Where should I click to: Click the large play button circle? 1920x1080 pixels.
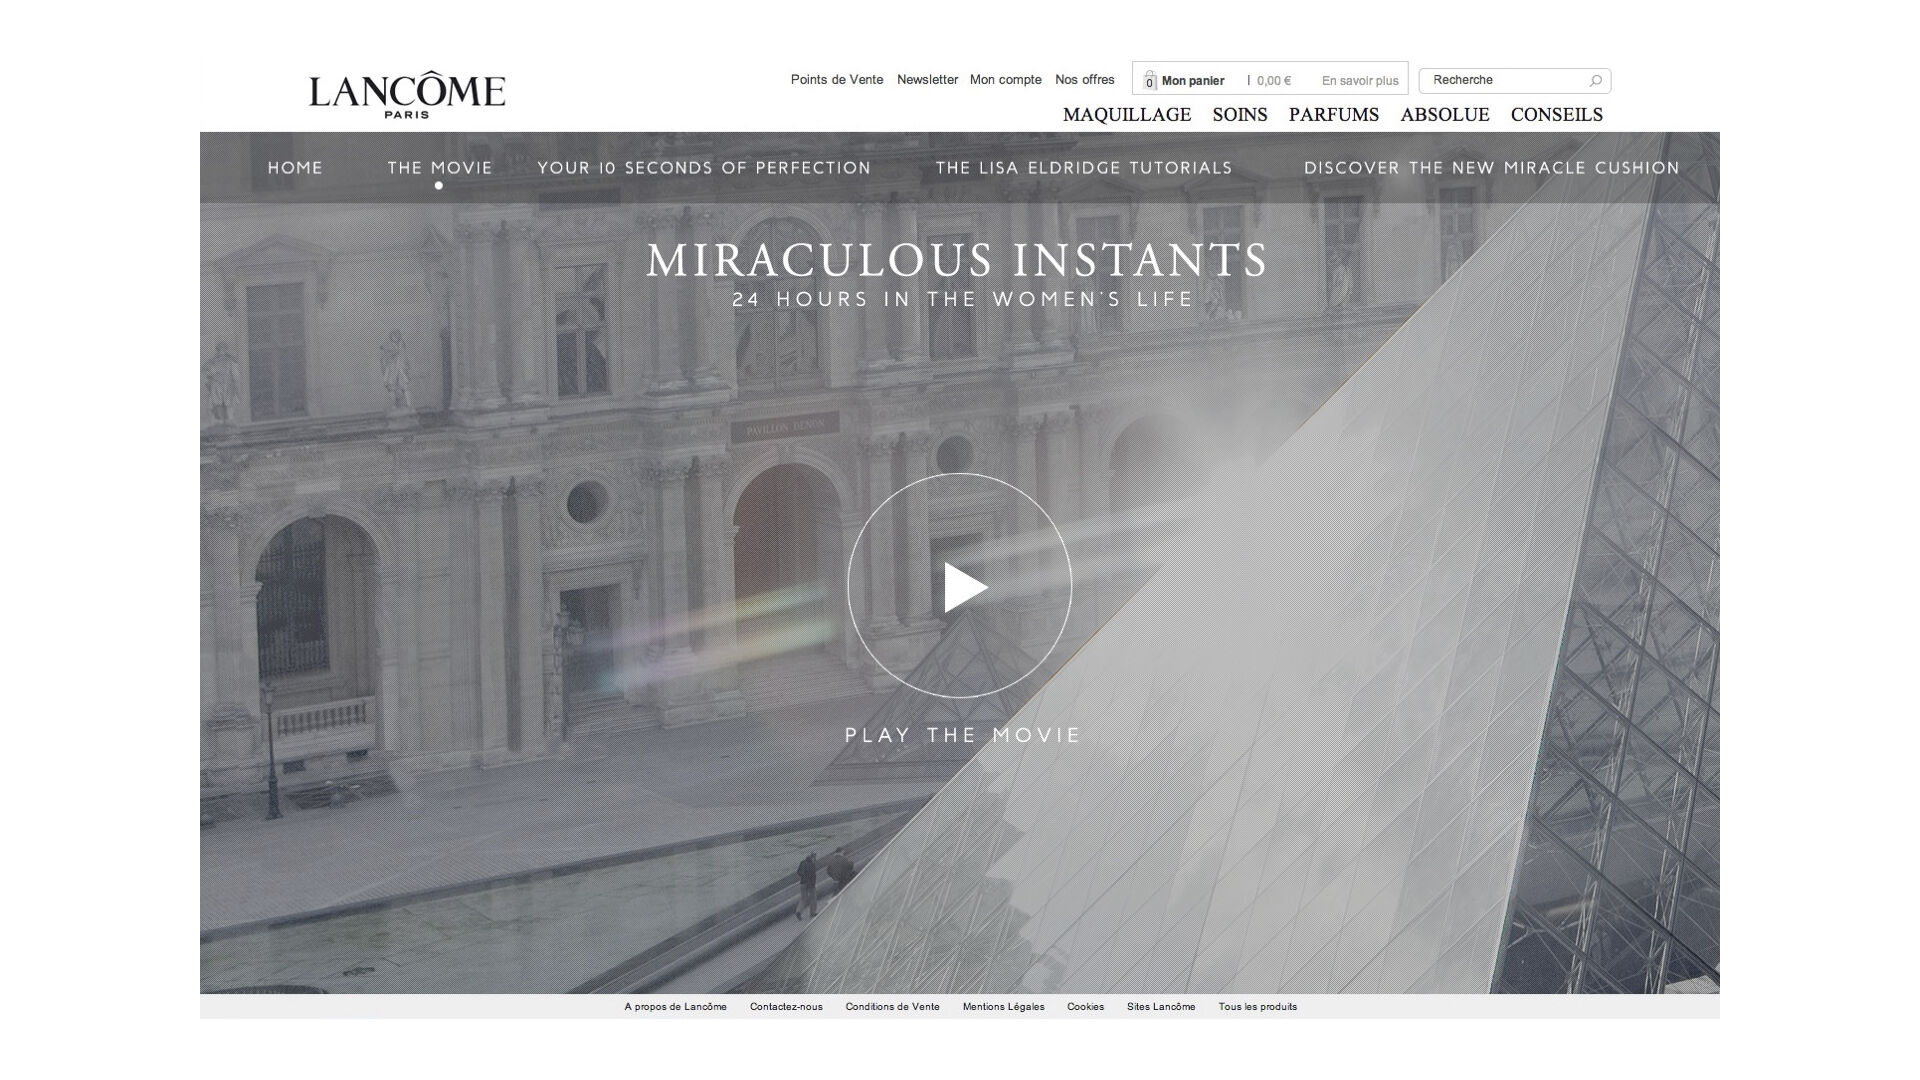tap(960, 586)
